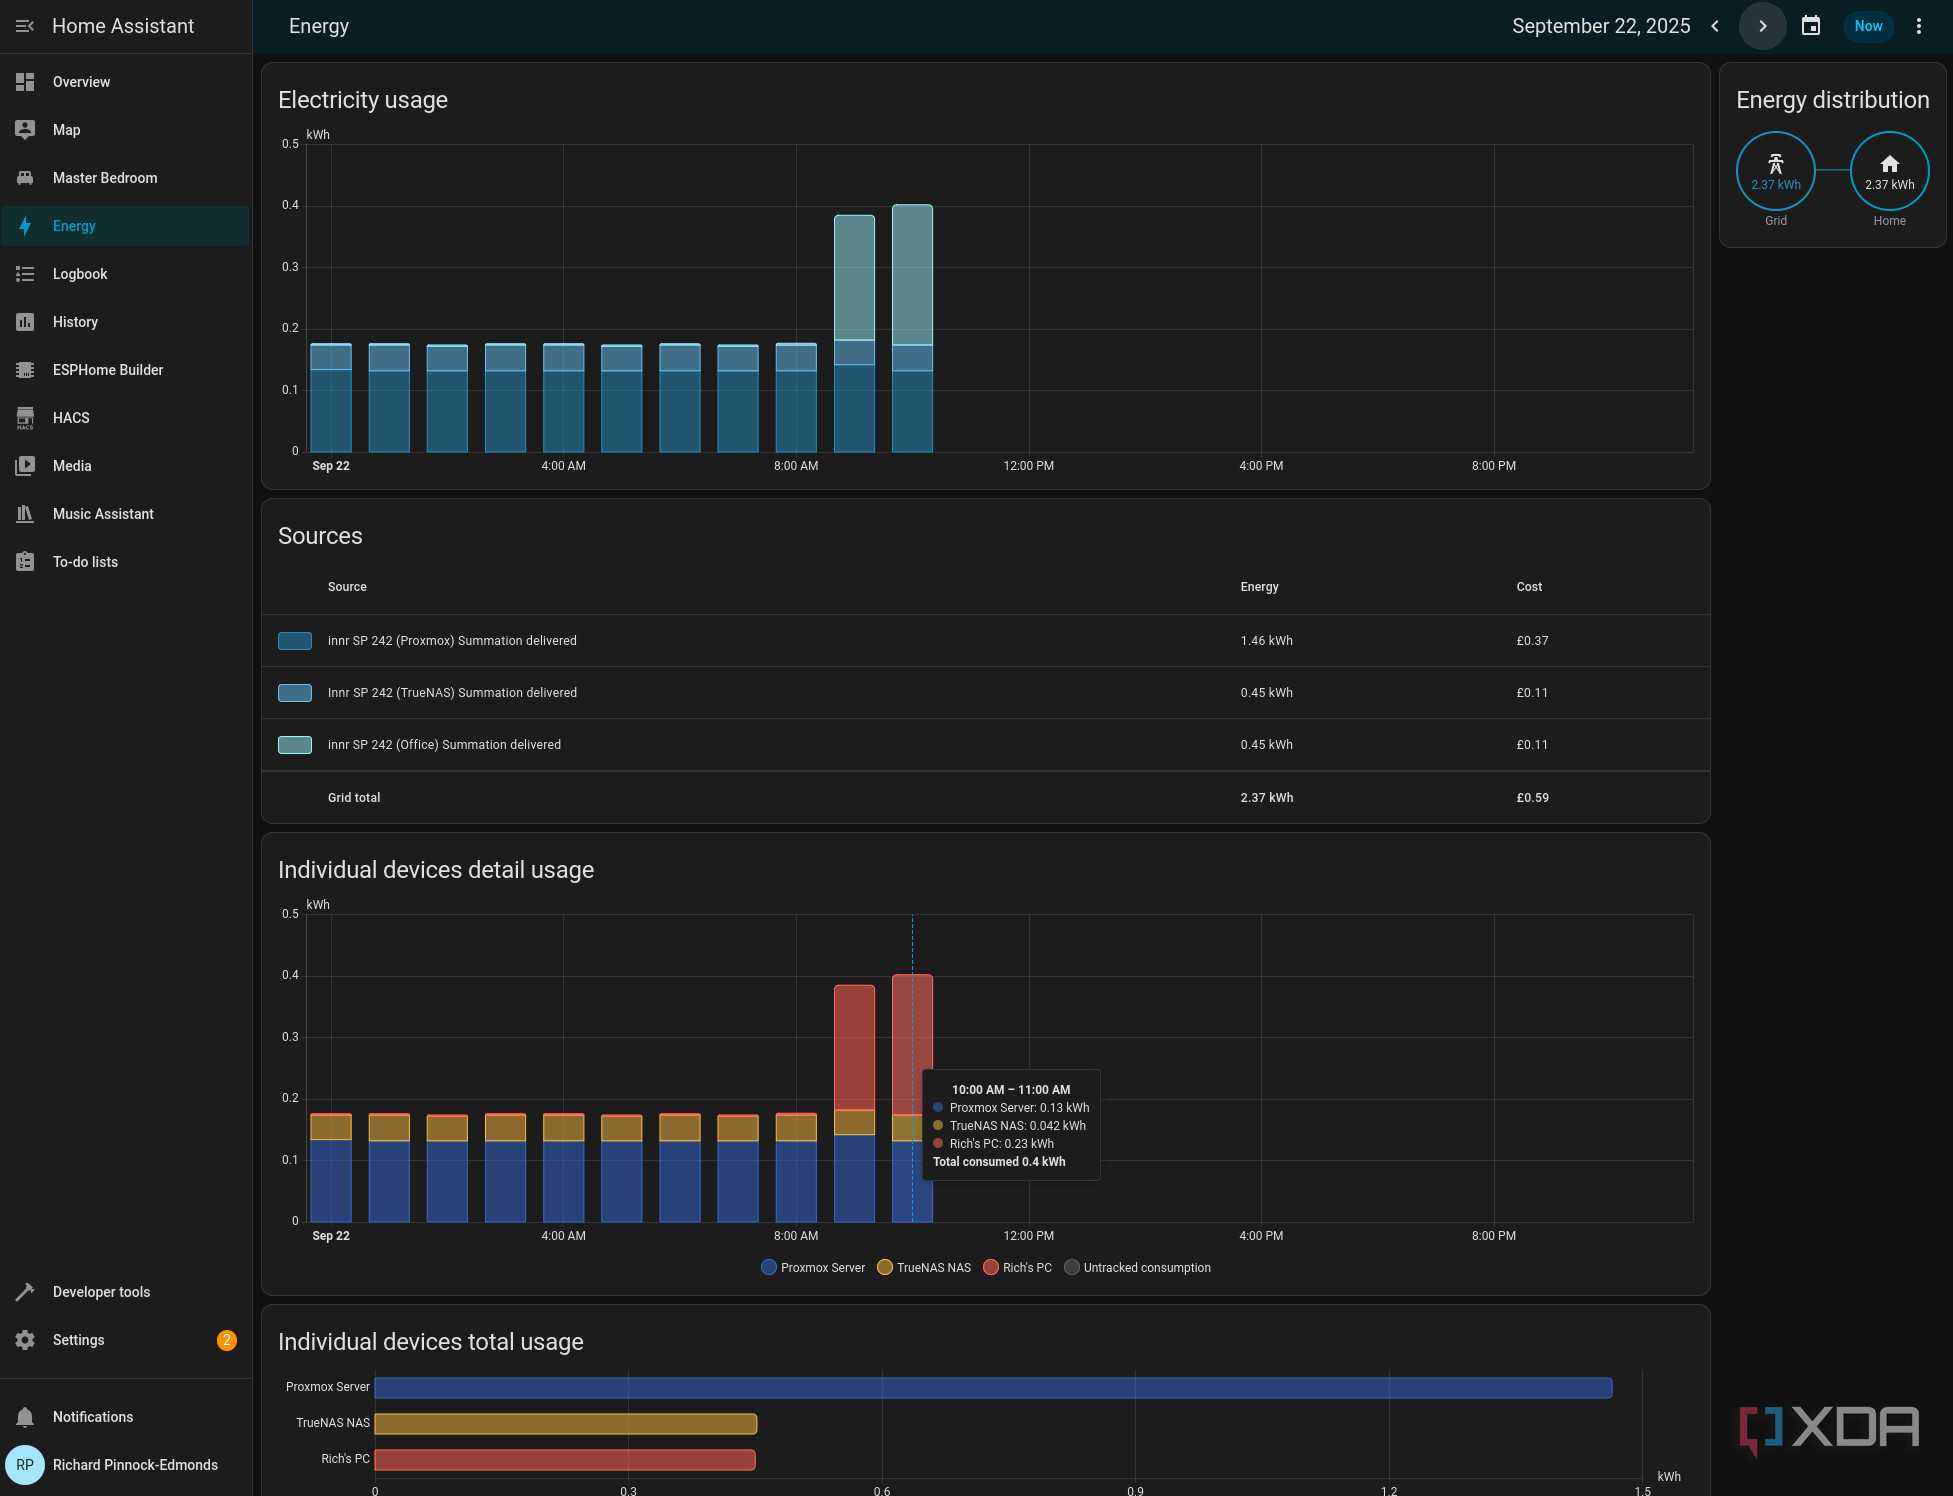
Task: Open the Master Bedroom bed icon
Action: [x=25, y=178]
